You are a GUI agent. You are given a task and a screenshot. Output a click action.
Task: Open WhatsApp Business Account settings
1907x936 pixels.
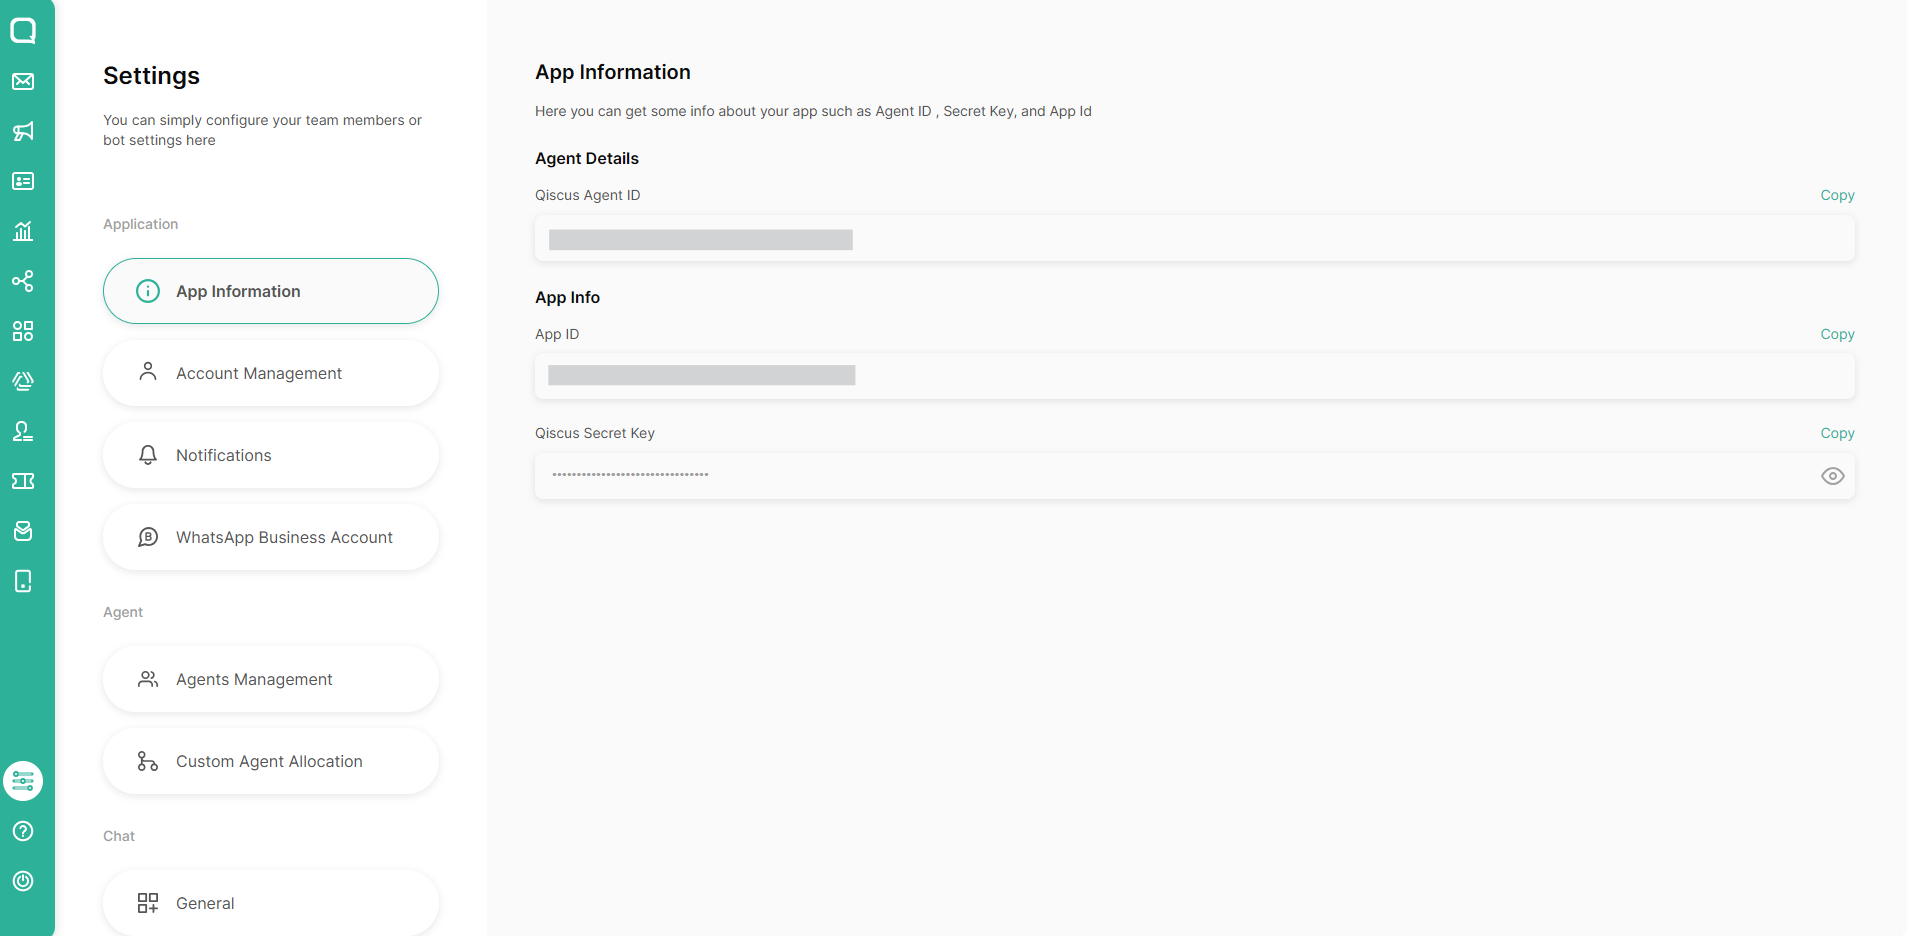(271, 537)
